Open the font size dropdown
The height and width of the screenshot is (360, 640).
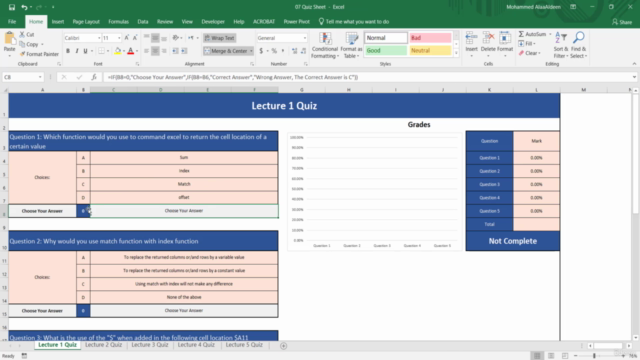[x=119, y=38]
